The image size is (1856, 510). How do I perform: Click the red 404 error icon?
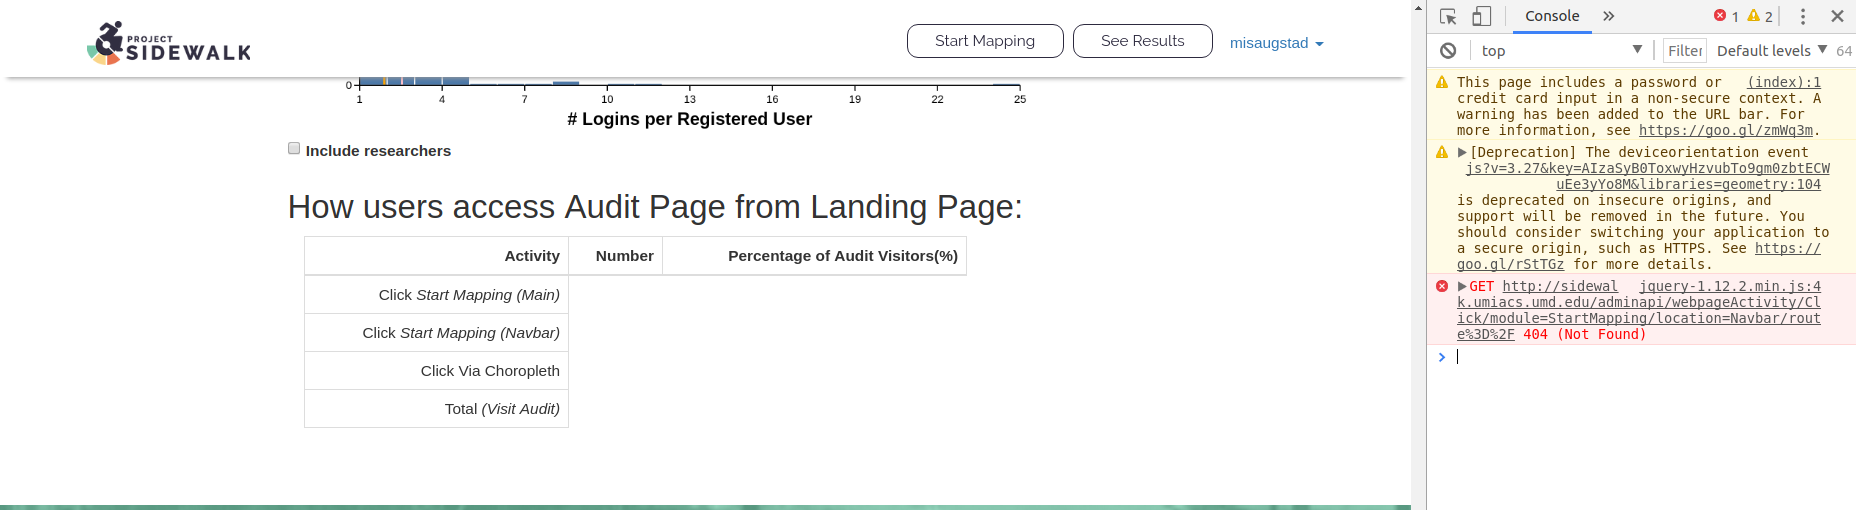tap(1442, 286)
